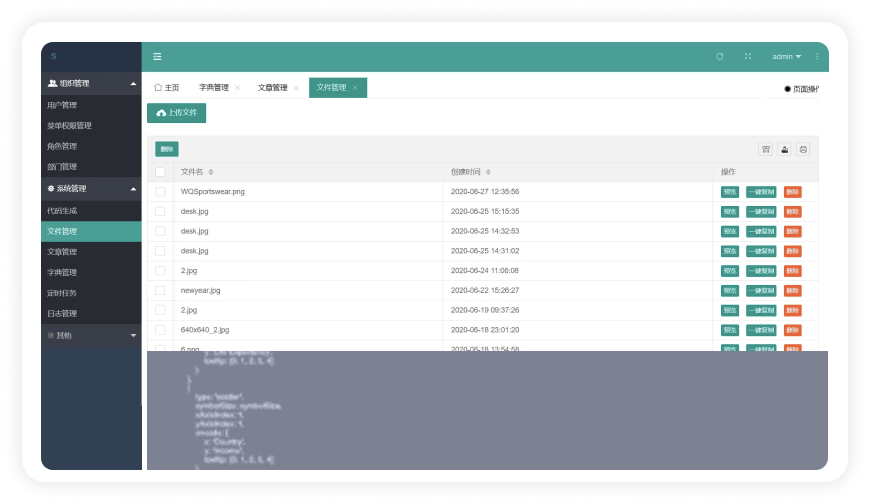Image resolution: width=870 pixels, height=504 pixels.
Task: Switch to the 字典管理 tab
Action: 214,88
